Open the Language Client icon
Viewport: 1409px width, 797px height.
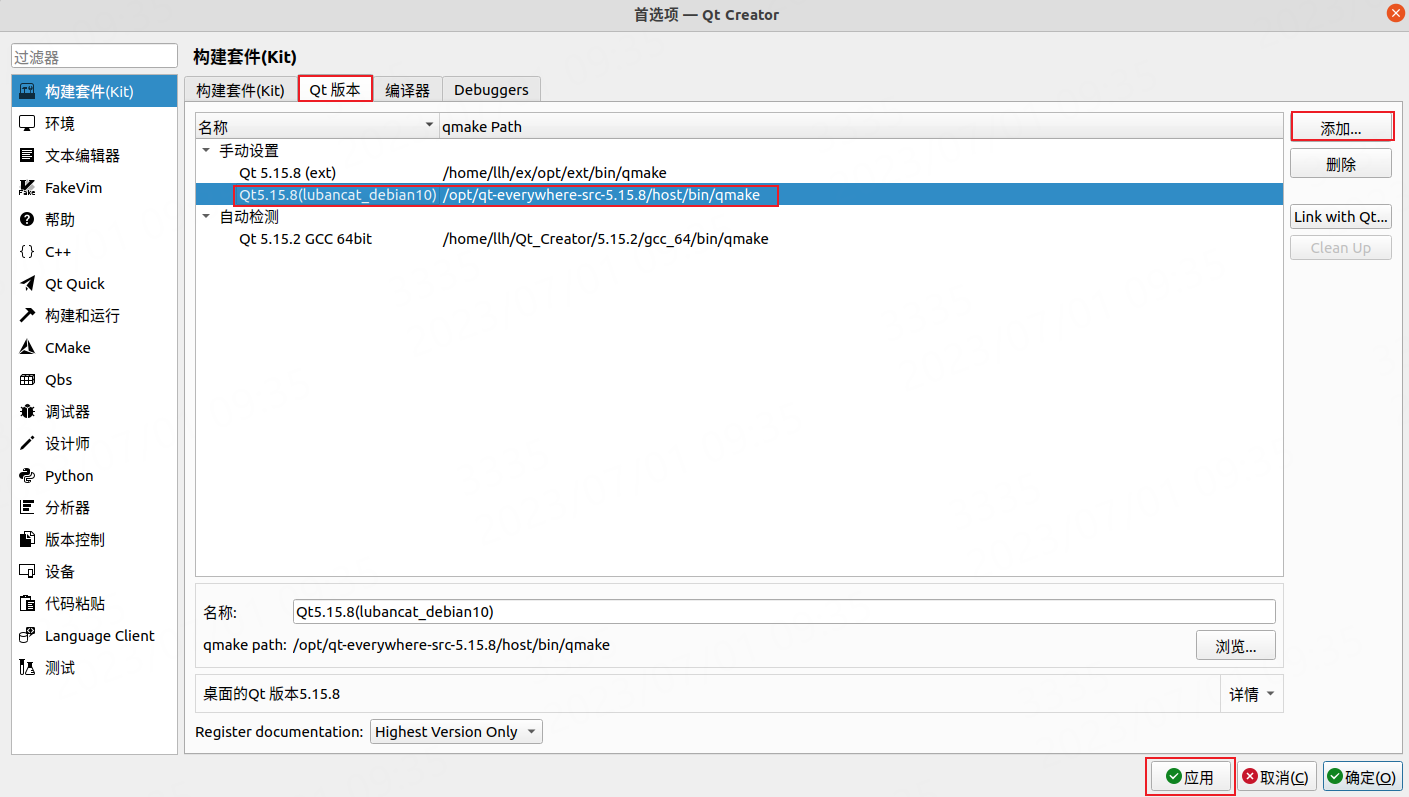[27, 636]
